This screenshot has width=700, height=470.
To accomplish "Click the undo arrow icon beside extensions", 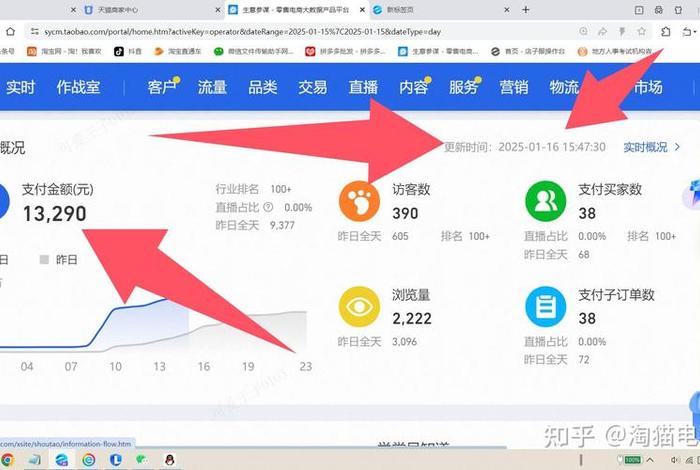I will (687, 32).
